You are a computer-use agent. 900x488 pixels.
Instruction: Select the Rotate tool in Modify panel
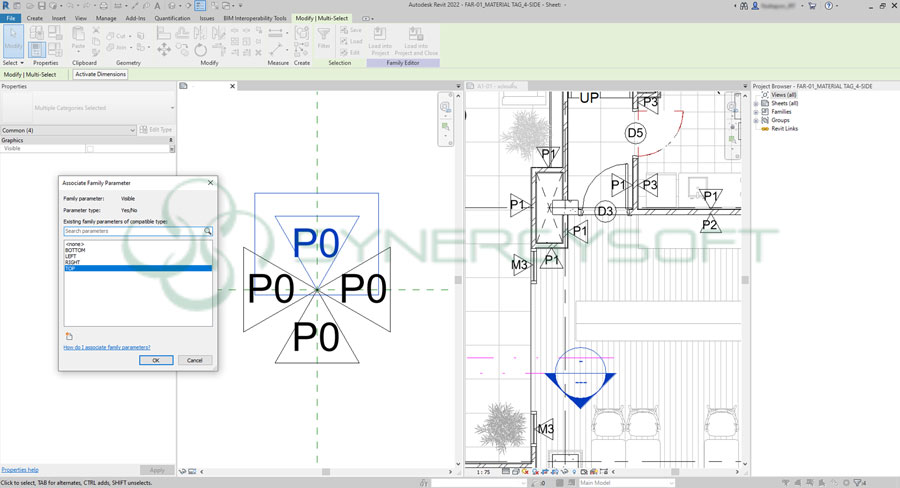point(201,49)
